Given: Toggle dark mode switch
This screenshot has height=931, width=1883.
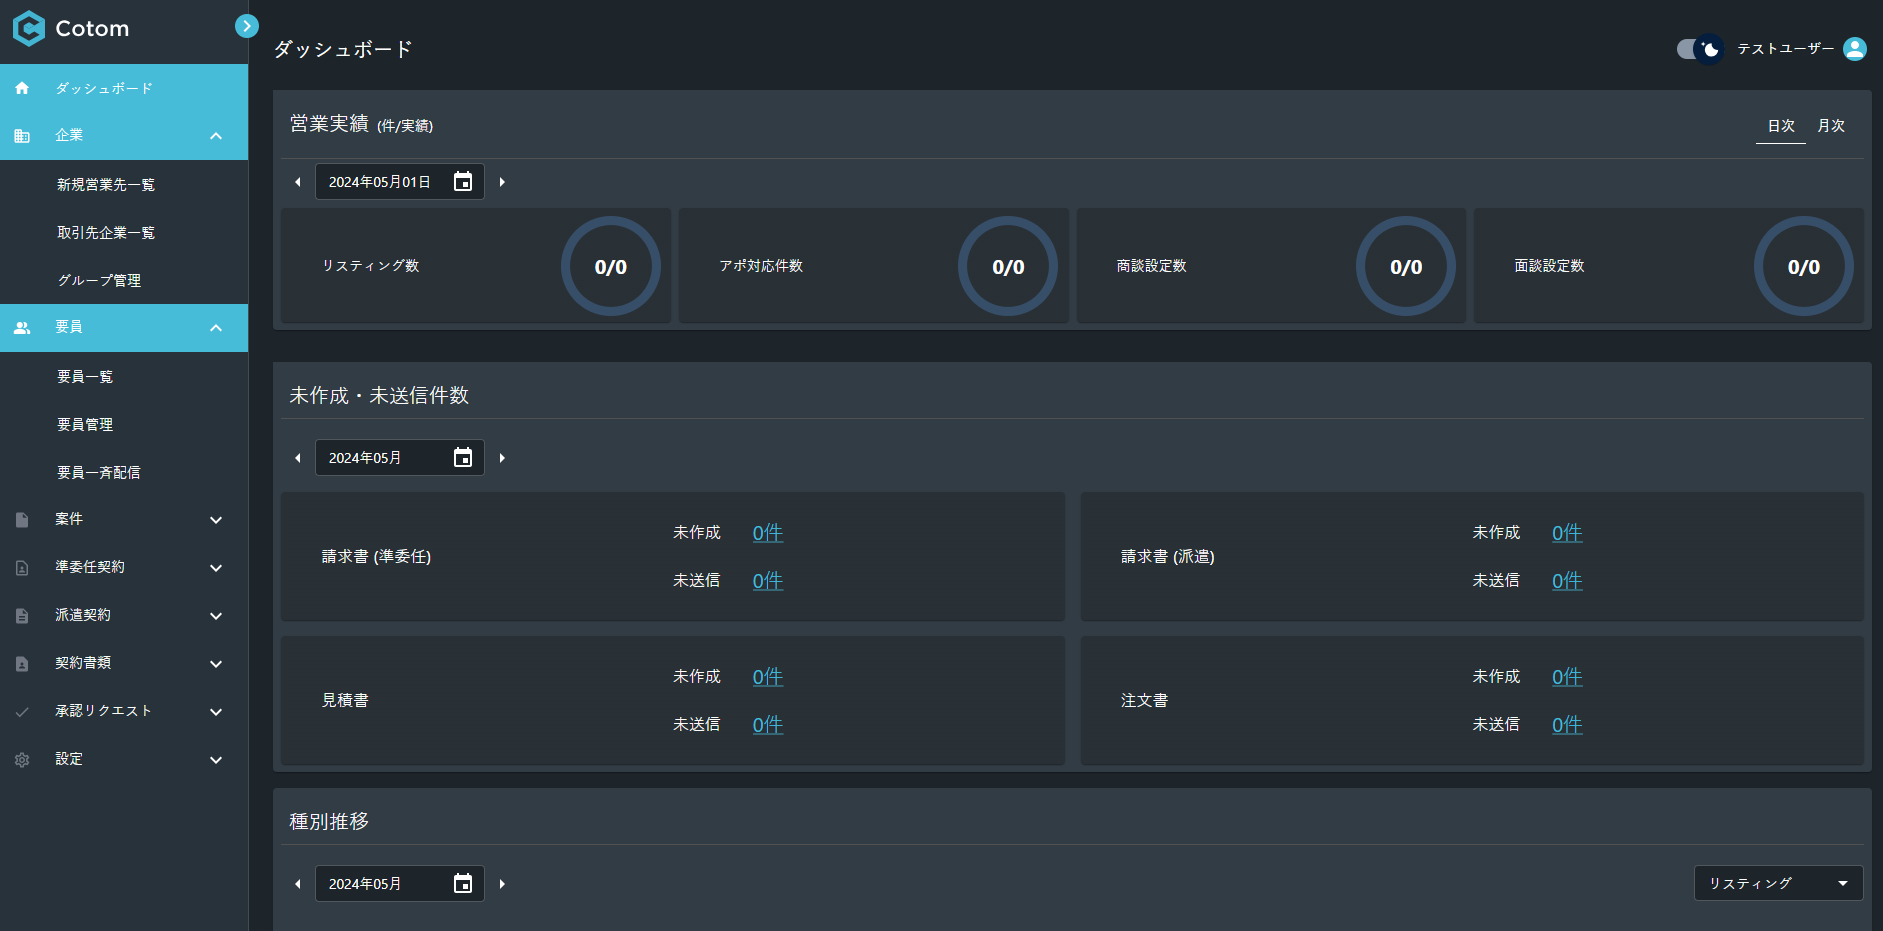Looking at the screenshot, I should point(1698,48).
